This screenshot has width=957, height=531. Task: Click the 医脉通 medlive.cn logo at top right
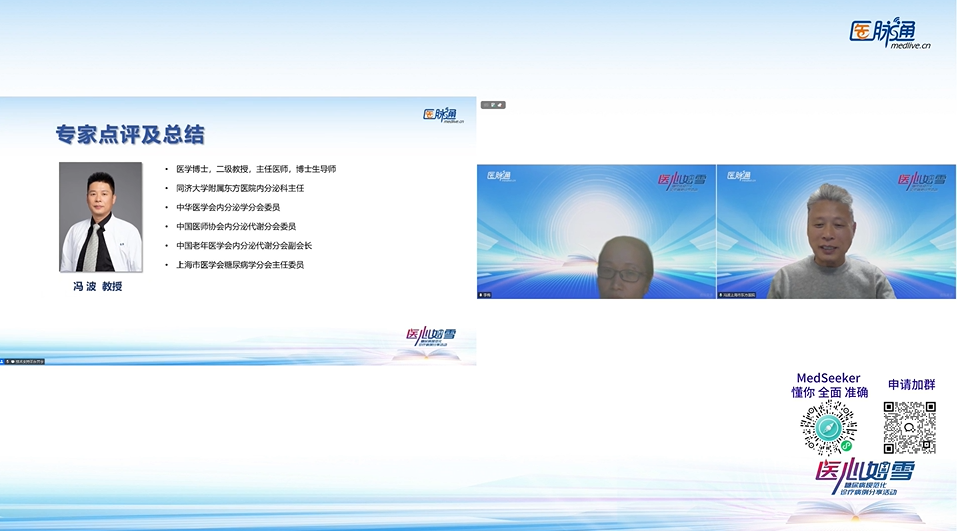[x=890, y=34]
